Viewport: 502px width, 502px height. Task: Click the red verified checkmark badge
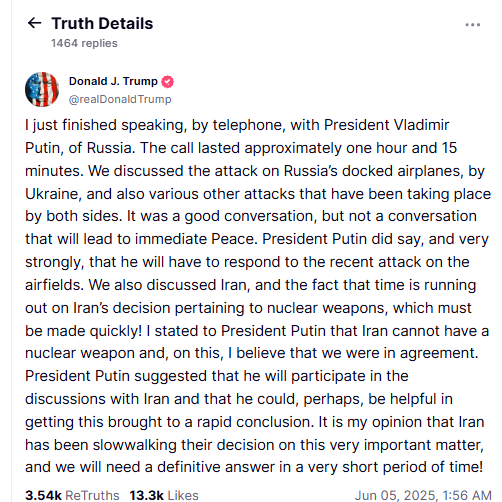pyautogui.click(x=167, y=82)
